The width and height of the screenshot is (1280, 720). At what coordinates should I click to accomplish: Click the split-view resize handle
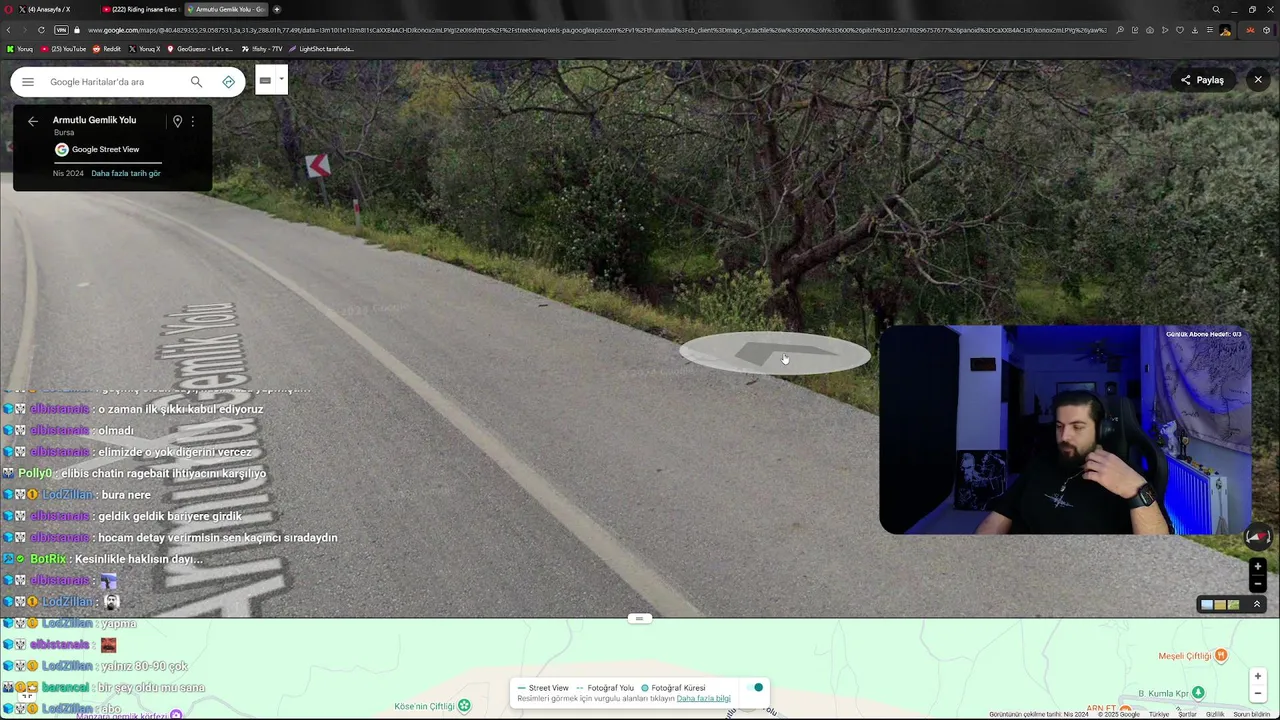(640, 618)
